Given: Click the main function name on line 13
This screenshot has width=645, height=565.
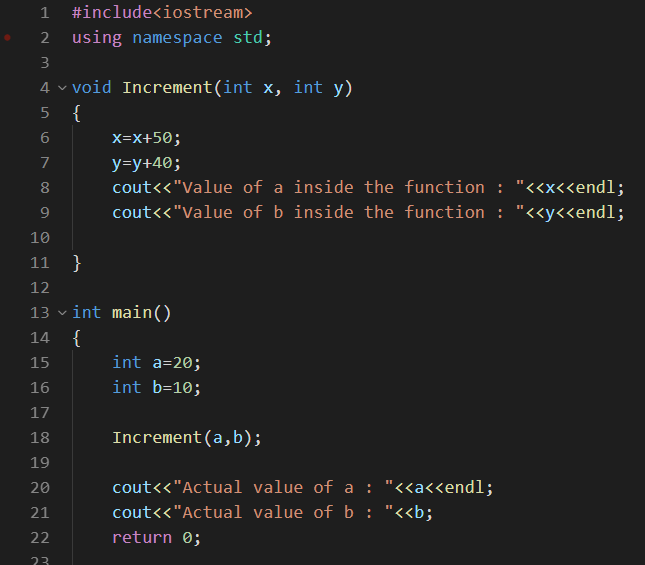Looking at the screenshot, I should 132,313.
